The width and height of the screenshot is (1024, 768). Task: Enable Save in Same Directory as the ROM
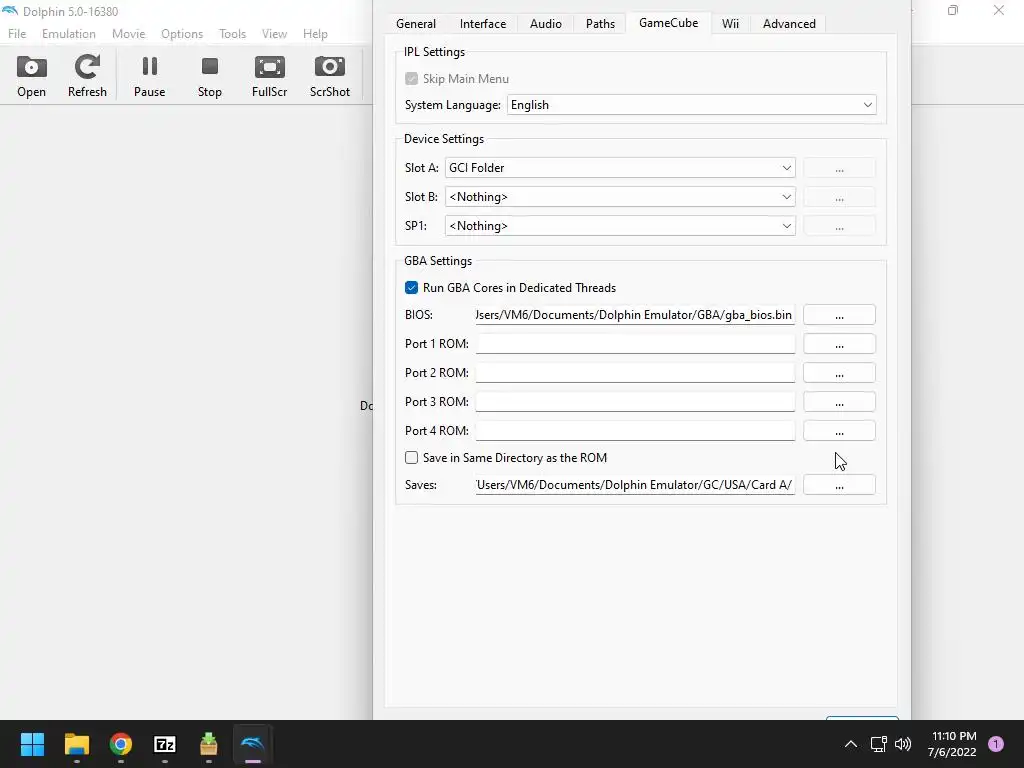click(411, 458)
